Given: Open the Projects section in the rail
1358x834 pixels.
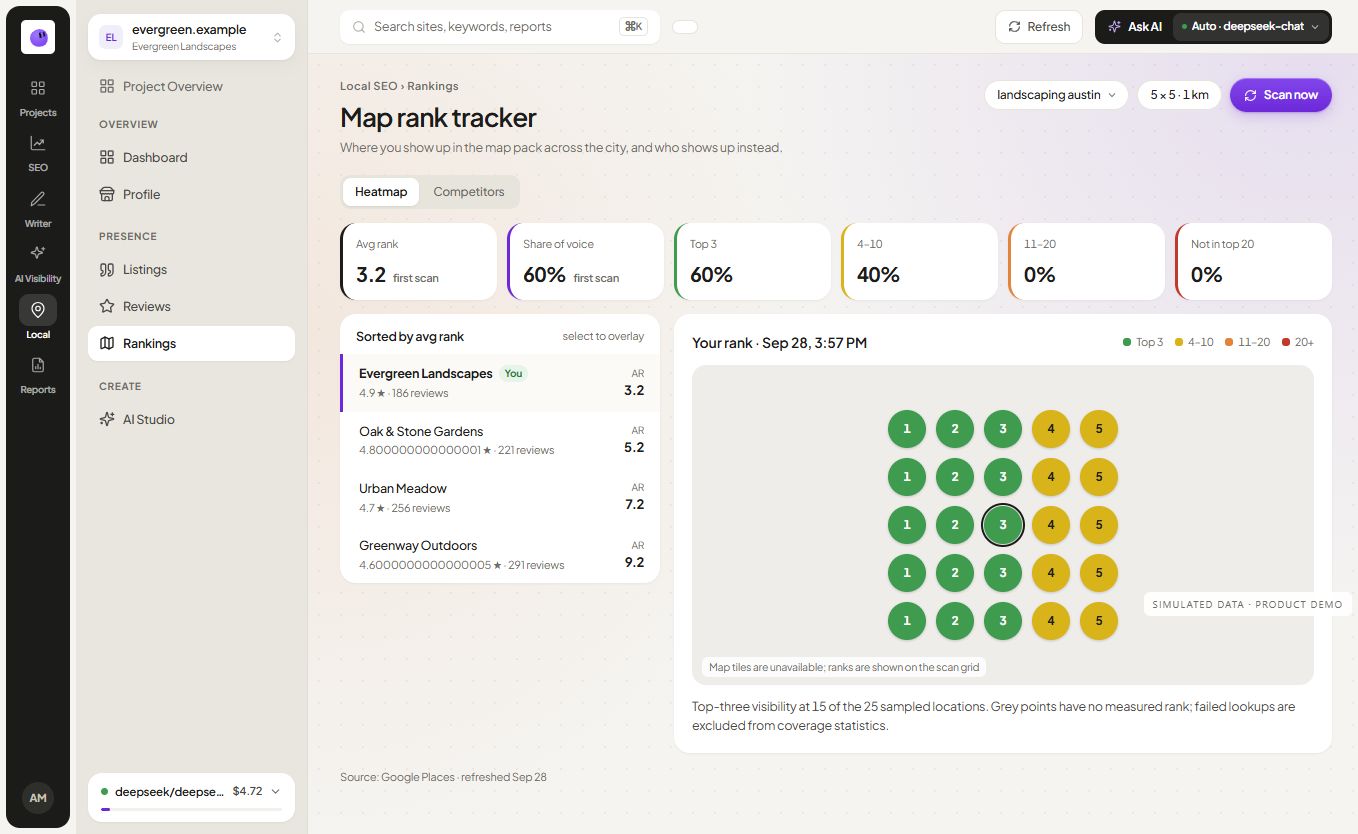Looking at the screenshot, I should click(38, 98).
